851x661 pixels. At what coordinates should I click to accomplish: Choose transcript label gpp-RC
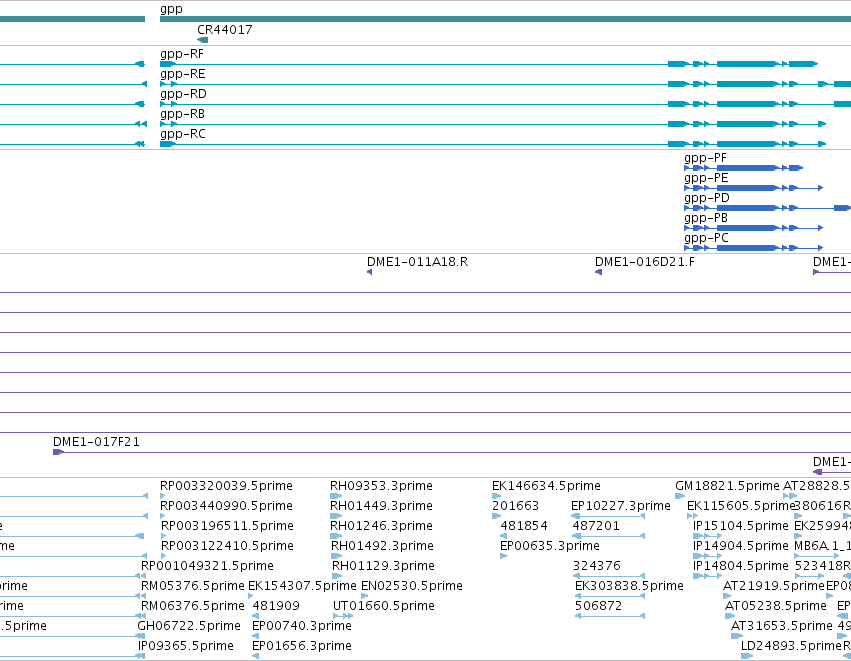[183, 134]
